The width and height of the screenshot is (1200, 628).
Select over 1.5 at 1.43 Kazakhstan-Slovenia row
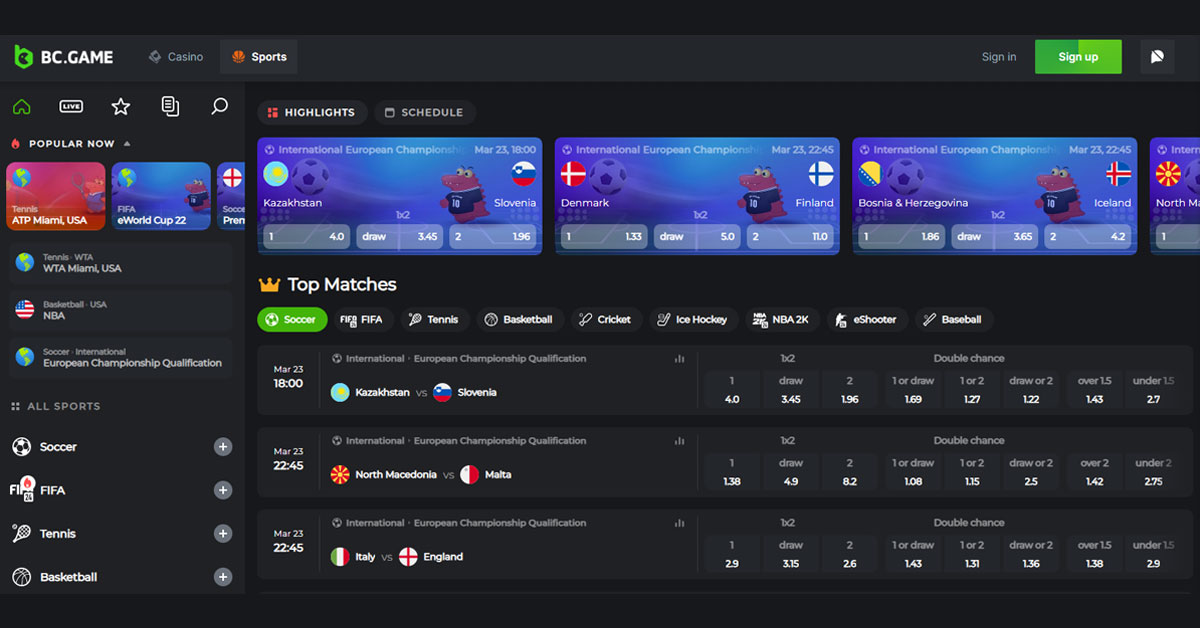click(1095, 390)
